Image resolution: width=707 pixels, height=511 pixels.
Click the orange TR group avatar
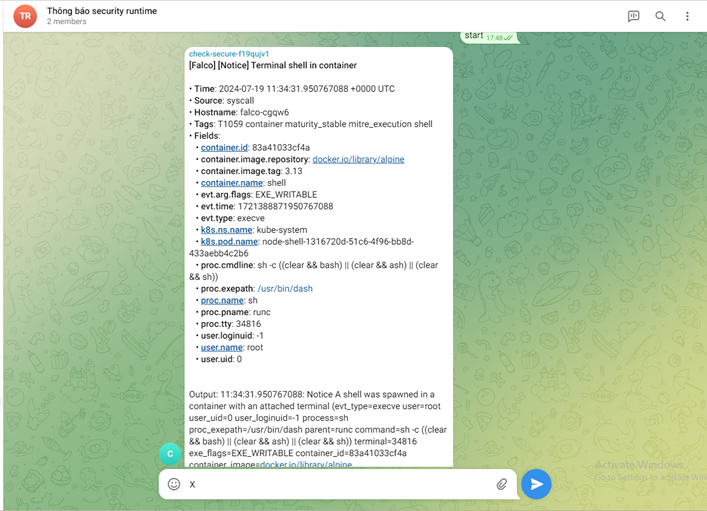point(26,16)
